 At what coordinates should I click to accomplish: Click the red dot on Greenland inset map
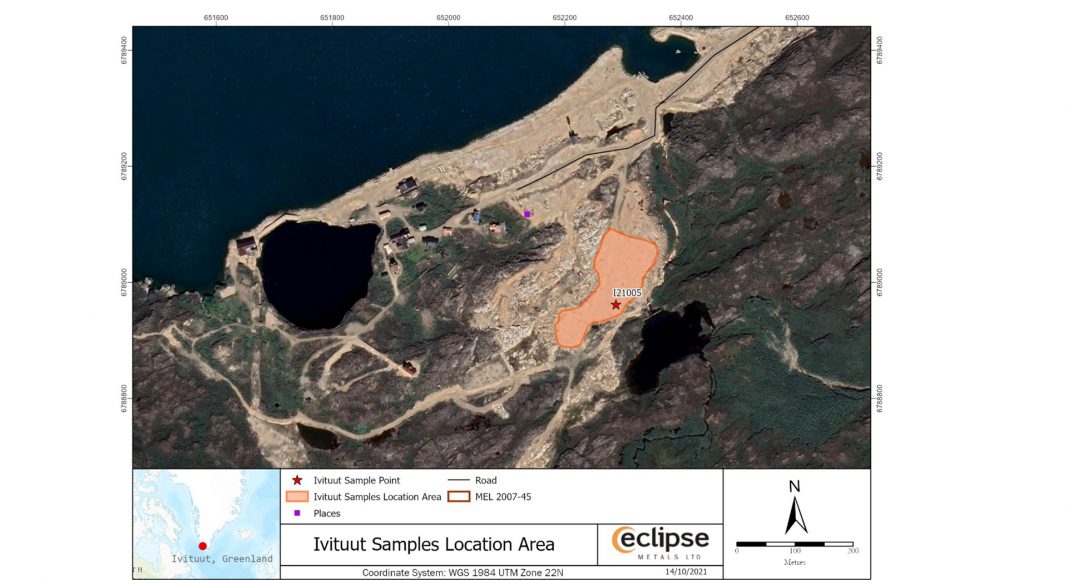[203, 546]
